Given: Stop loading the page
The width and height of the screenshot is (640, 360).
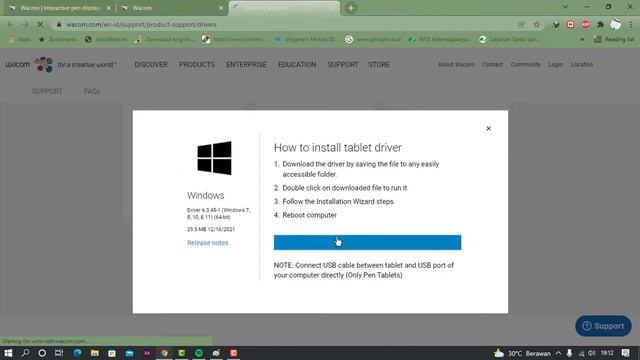Looking at the screenshot, I should pyautogui.click(x=40, y=24).
